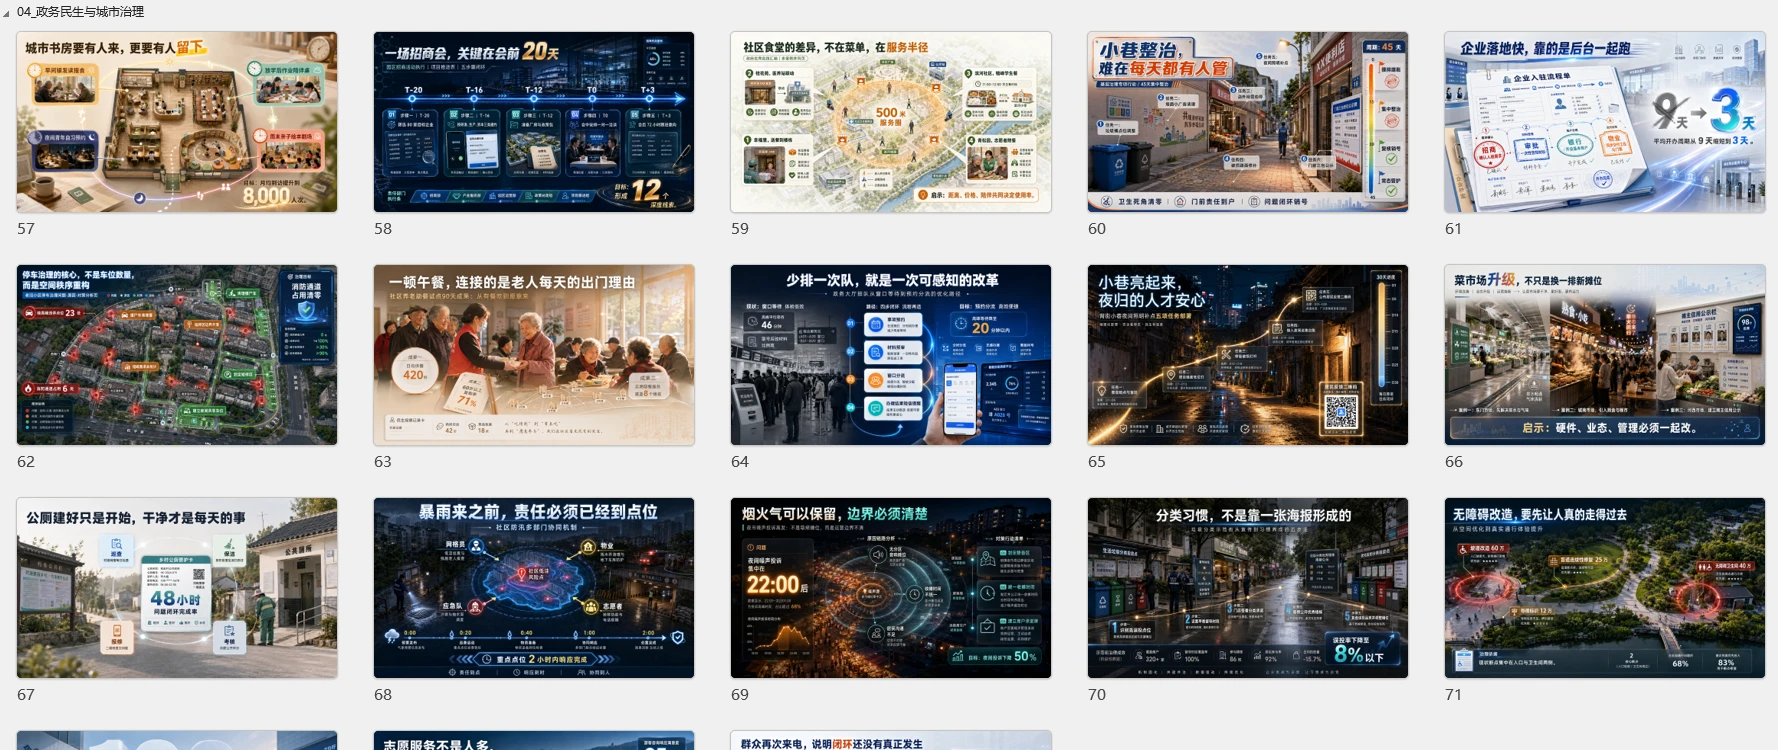Click slide number label 63
This screenshot has width=1778, height=750.
click(383, 462)
